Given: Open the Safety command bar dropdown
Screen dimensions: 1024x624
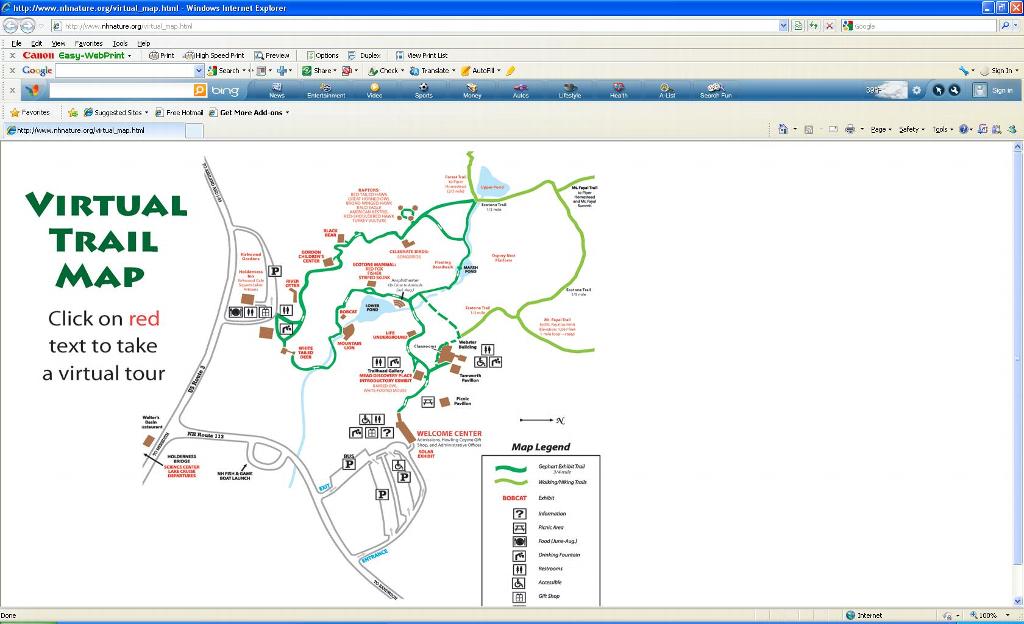Looking at the screenshot, I should pos(911,129).
